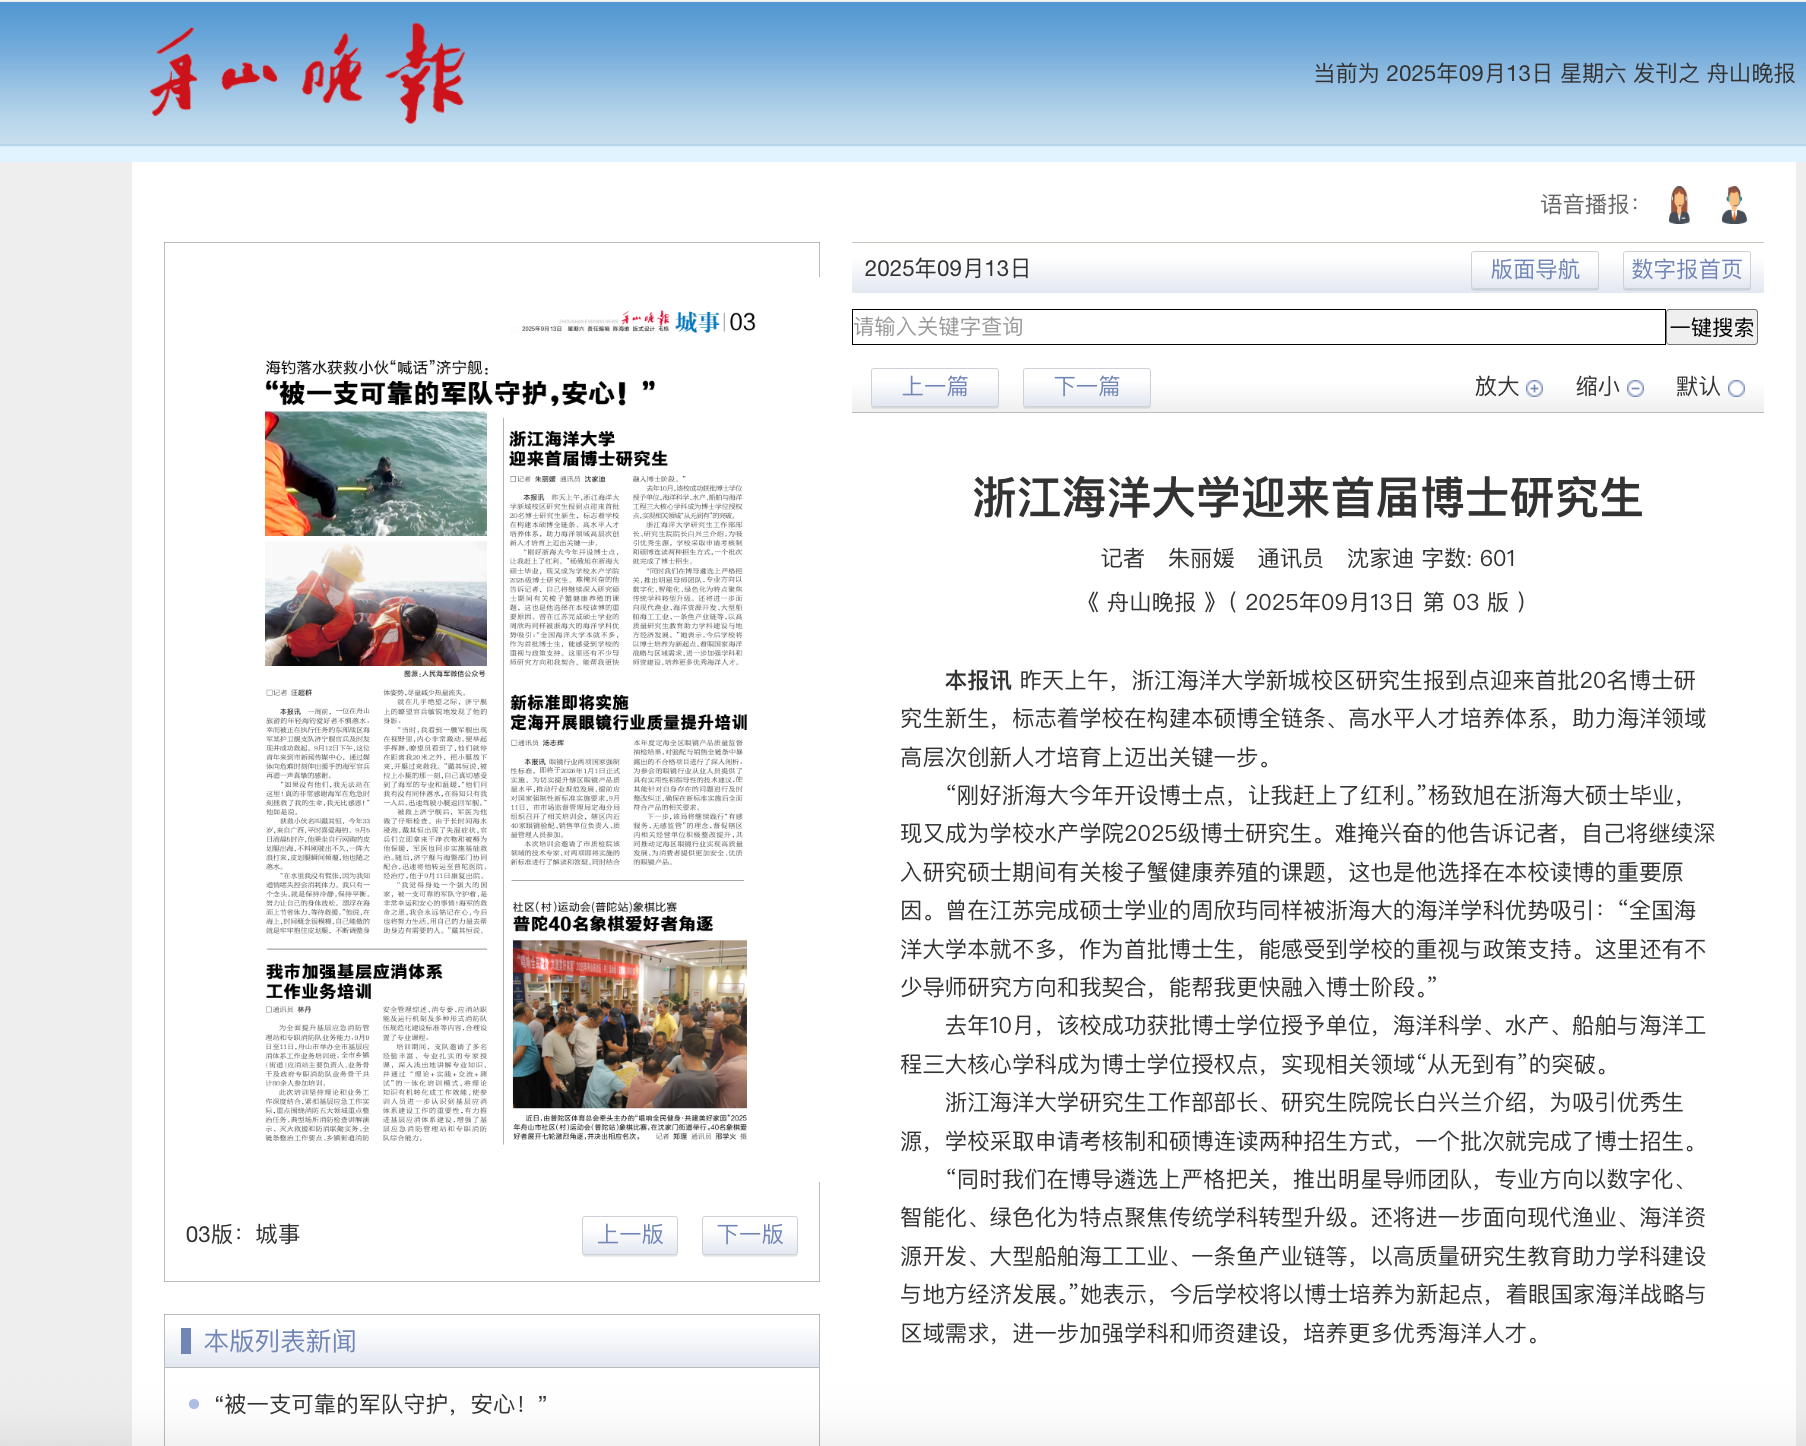Click the 记者 朱丽媛 byline text

tap(1168, 558)
